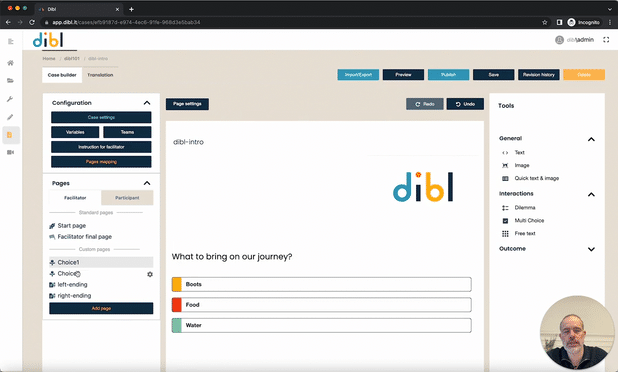The height and width of the screenshot is (372, 618).
Task: Click the red swatch beside Food
Action: click(177, 305)
